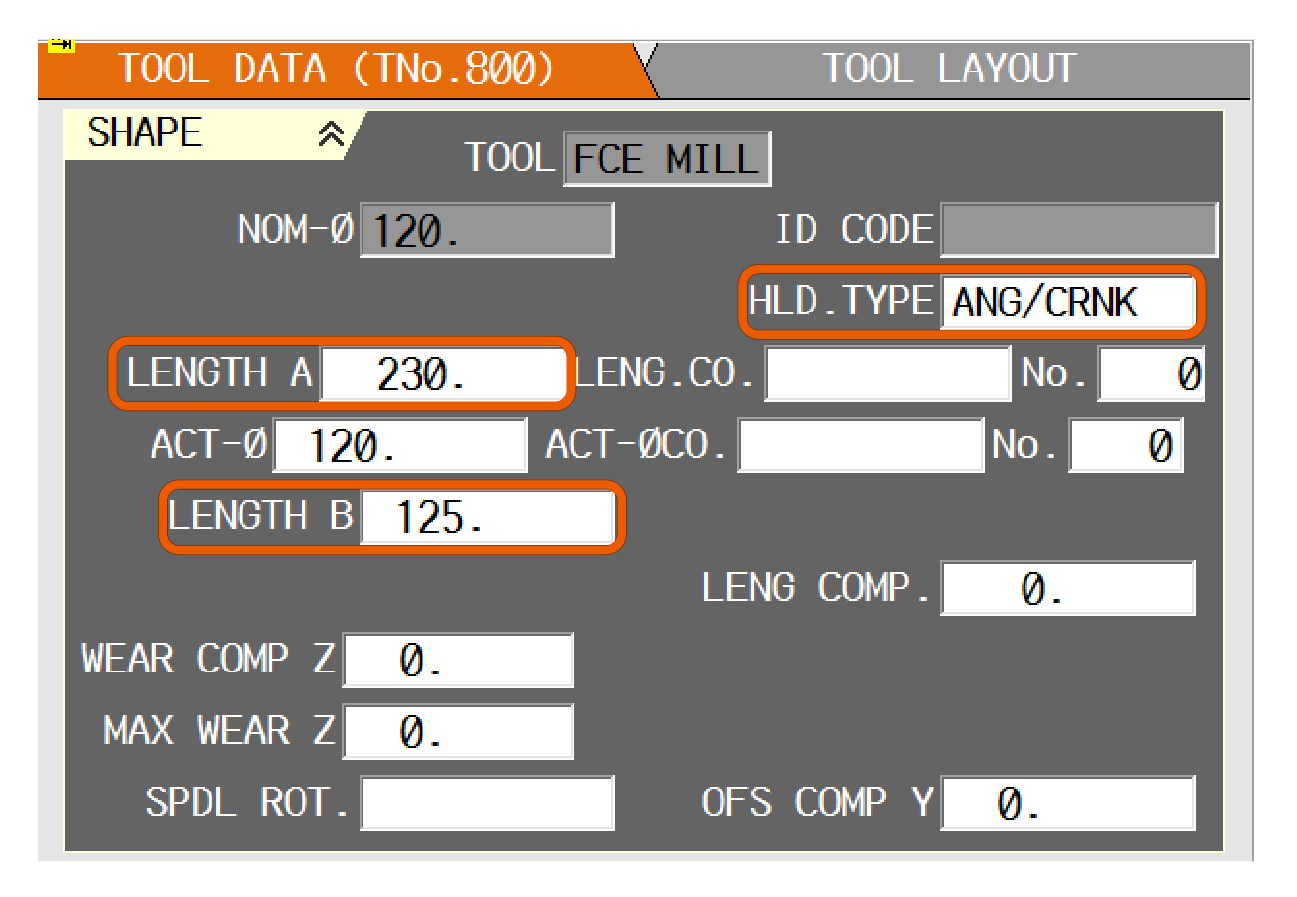The image size is (1297, 897).
Task: Click the yellow pin icon at top-left
Action: 61,45
